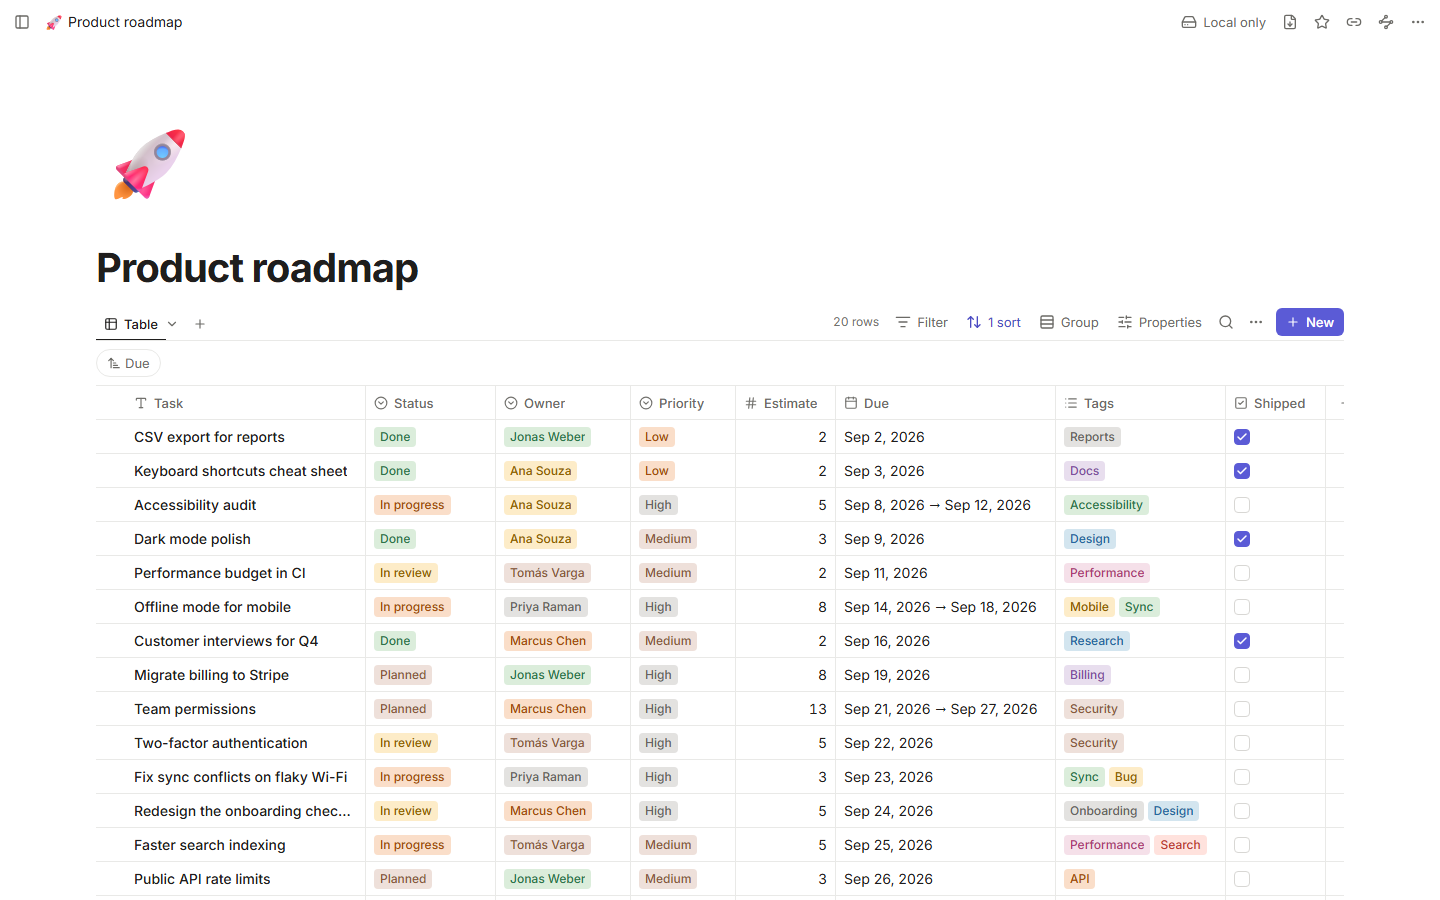This screenshot has width=1440, height=900.
Task: Toggle the sidebar panel icon
Action: coord(22,22)
